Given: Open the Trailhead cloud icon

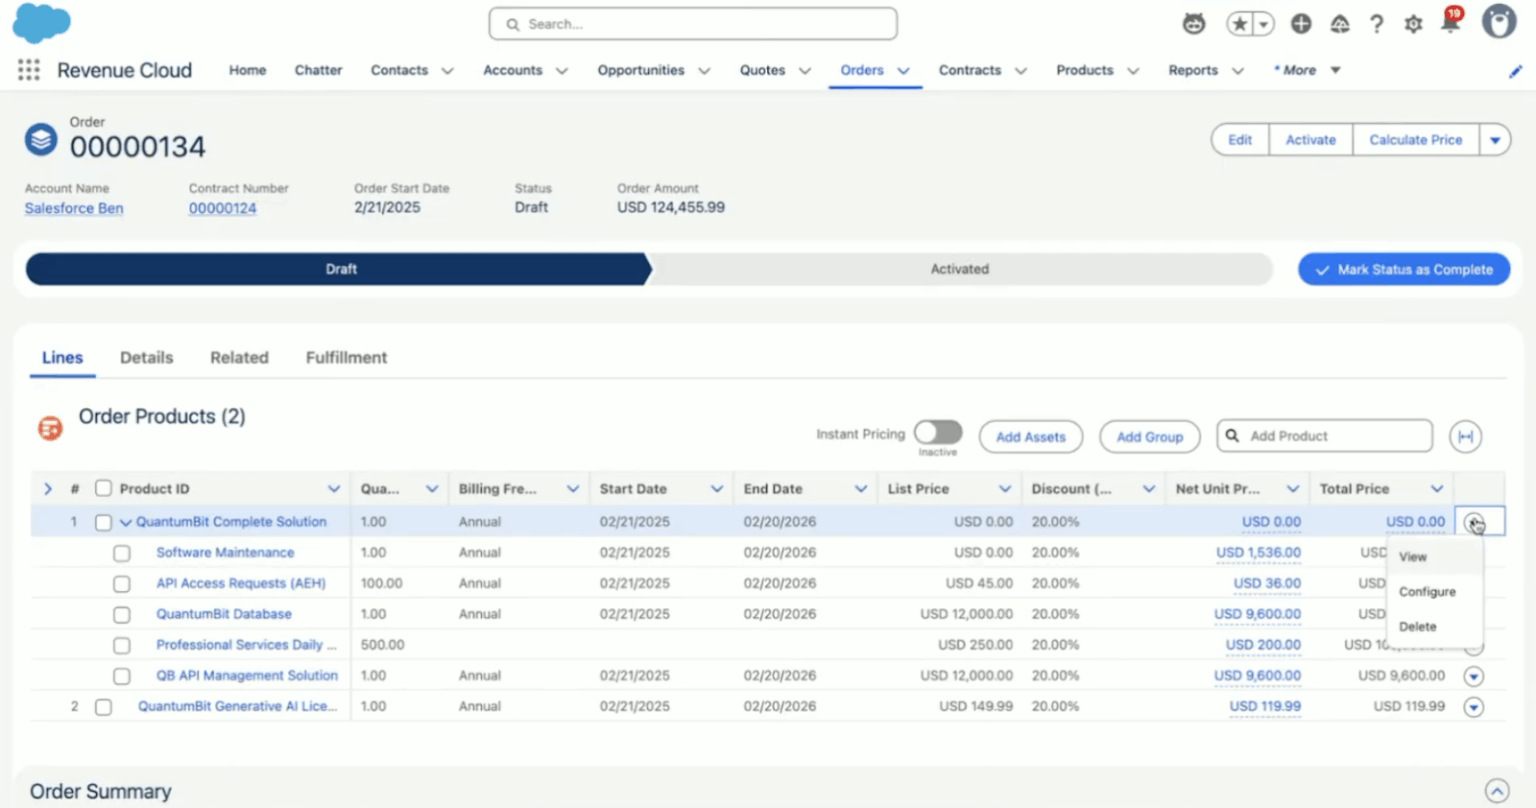Looking at the screenshot, I should point(1340,24).
